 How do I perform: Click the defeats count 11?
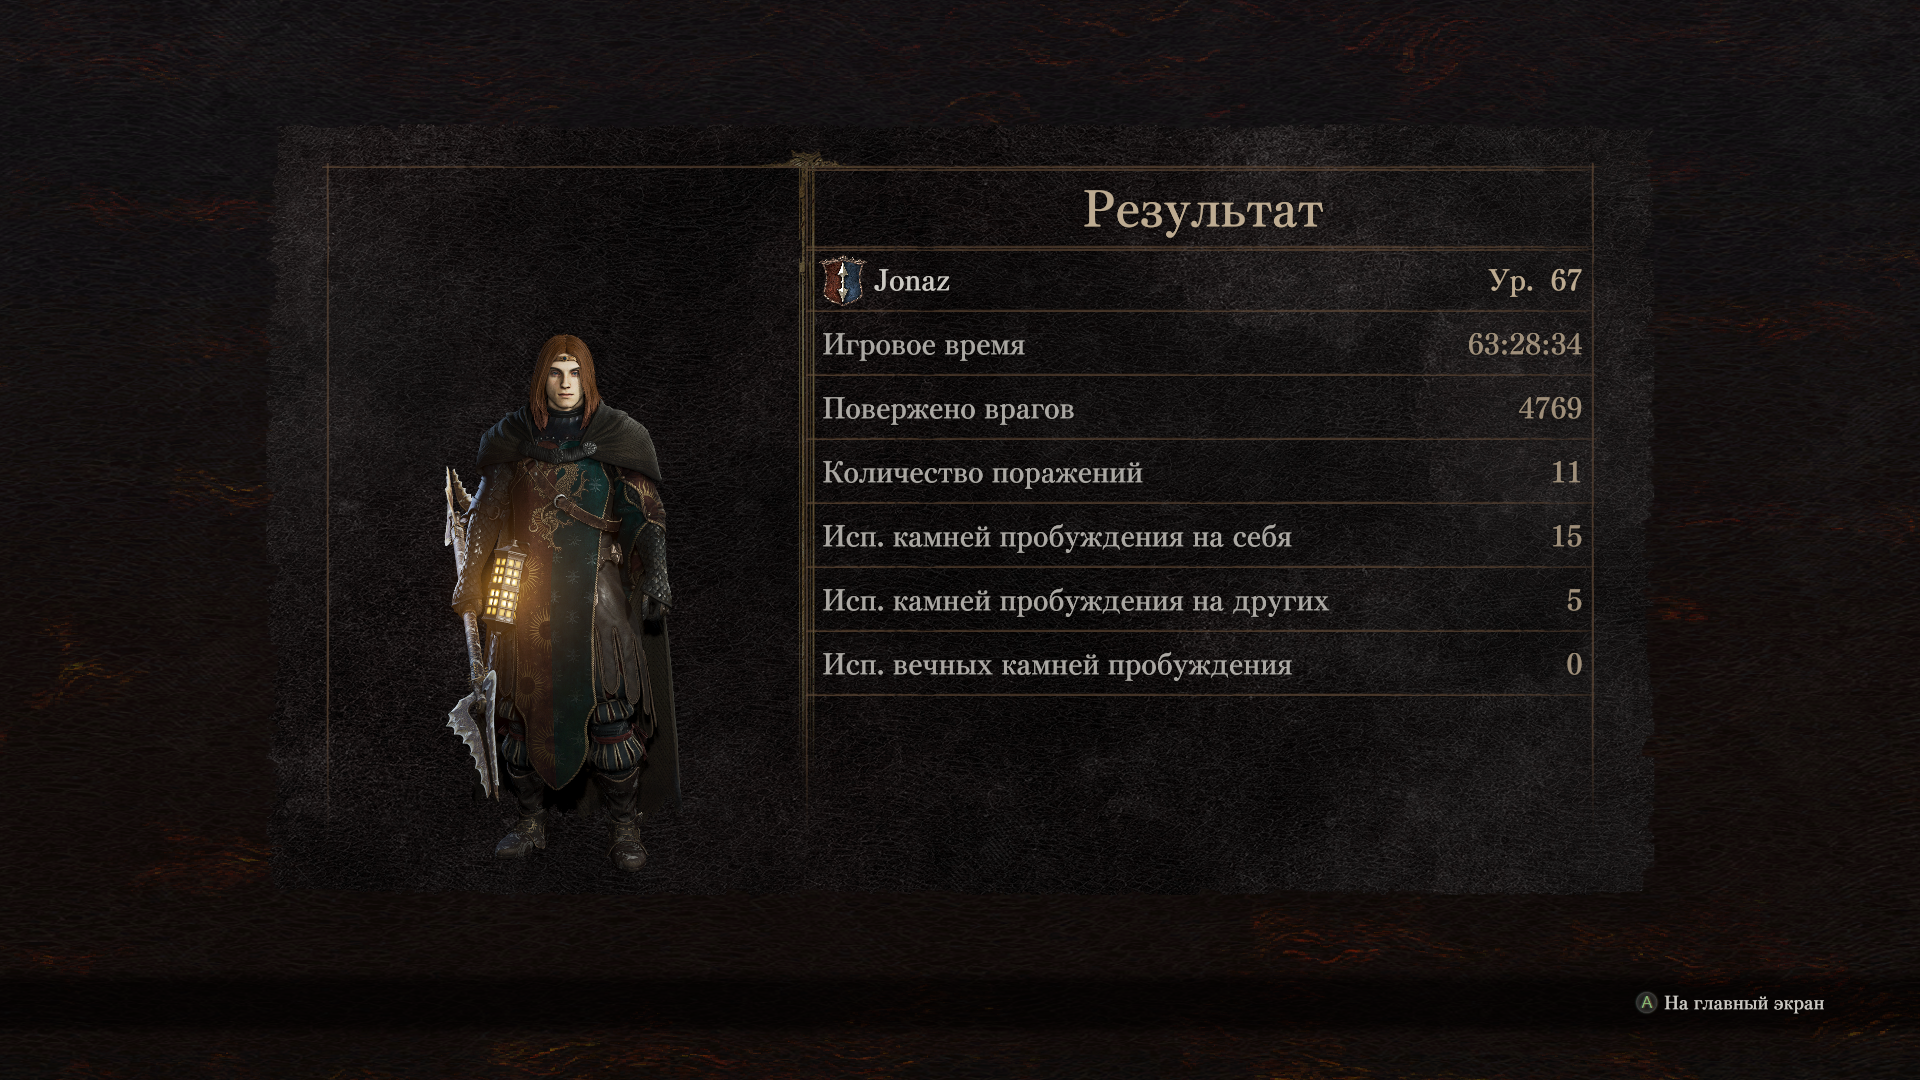pyautogui.click(x=1566, y=472)
